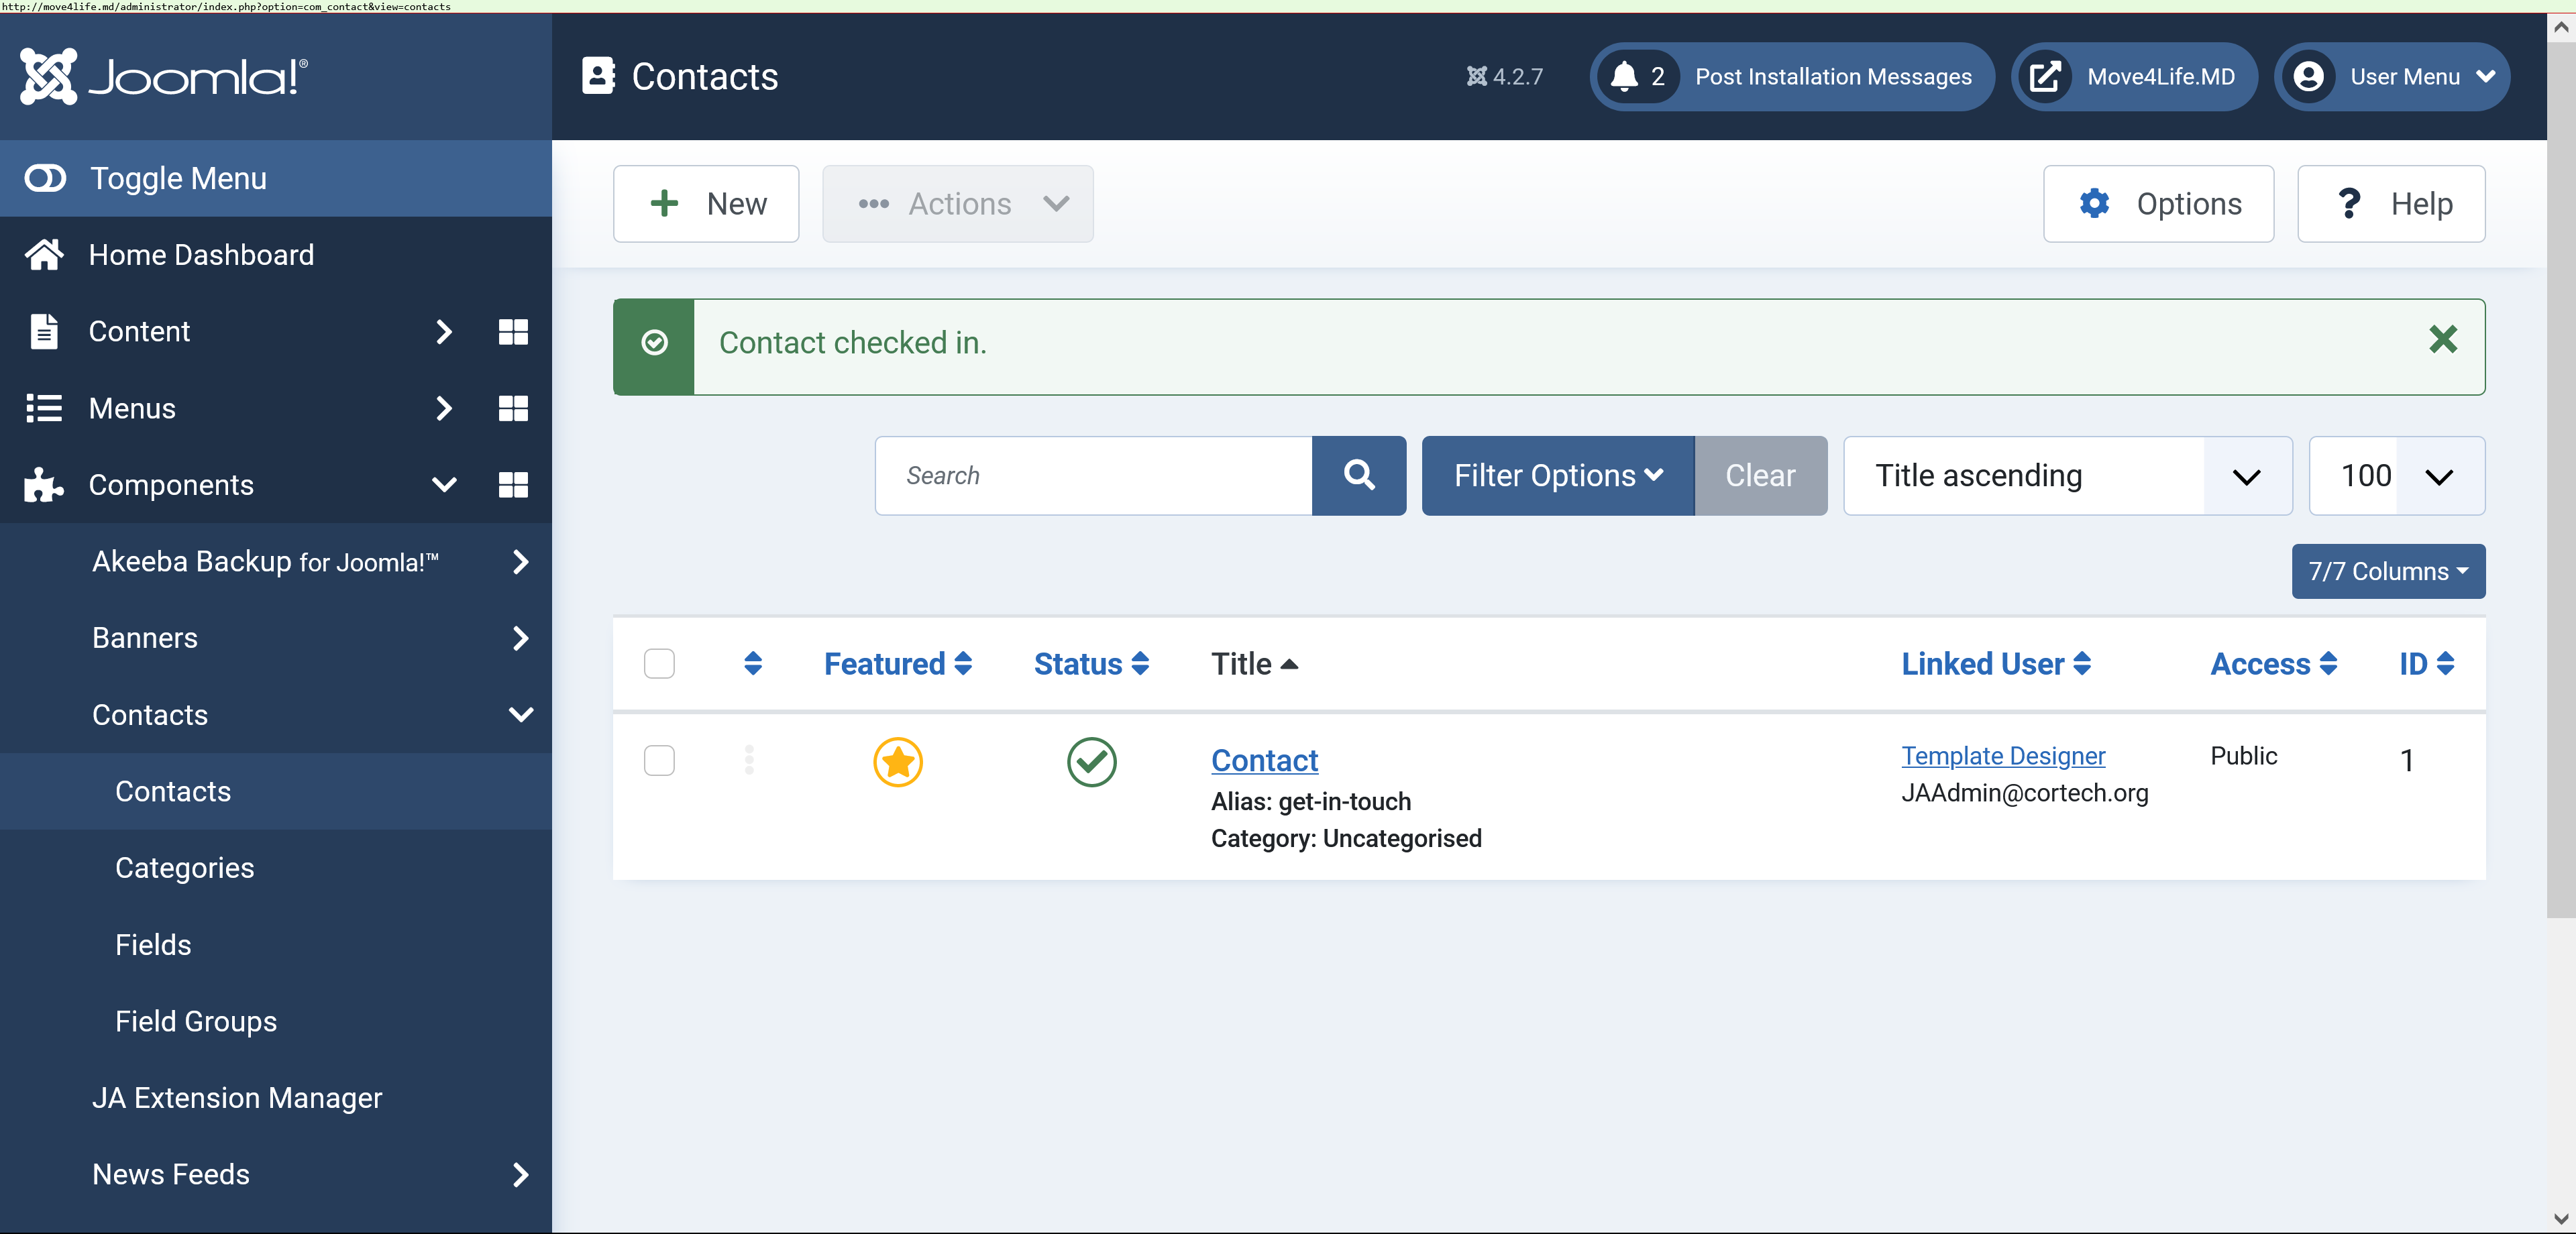Viewport: 2576px width, 1234px height.
Task: Open the 7/7 Columns dropdown
Action: coord(2387,572)
